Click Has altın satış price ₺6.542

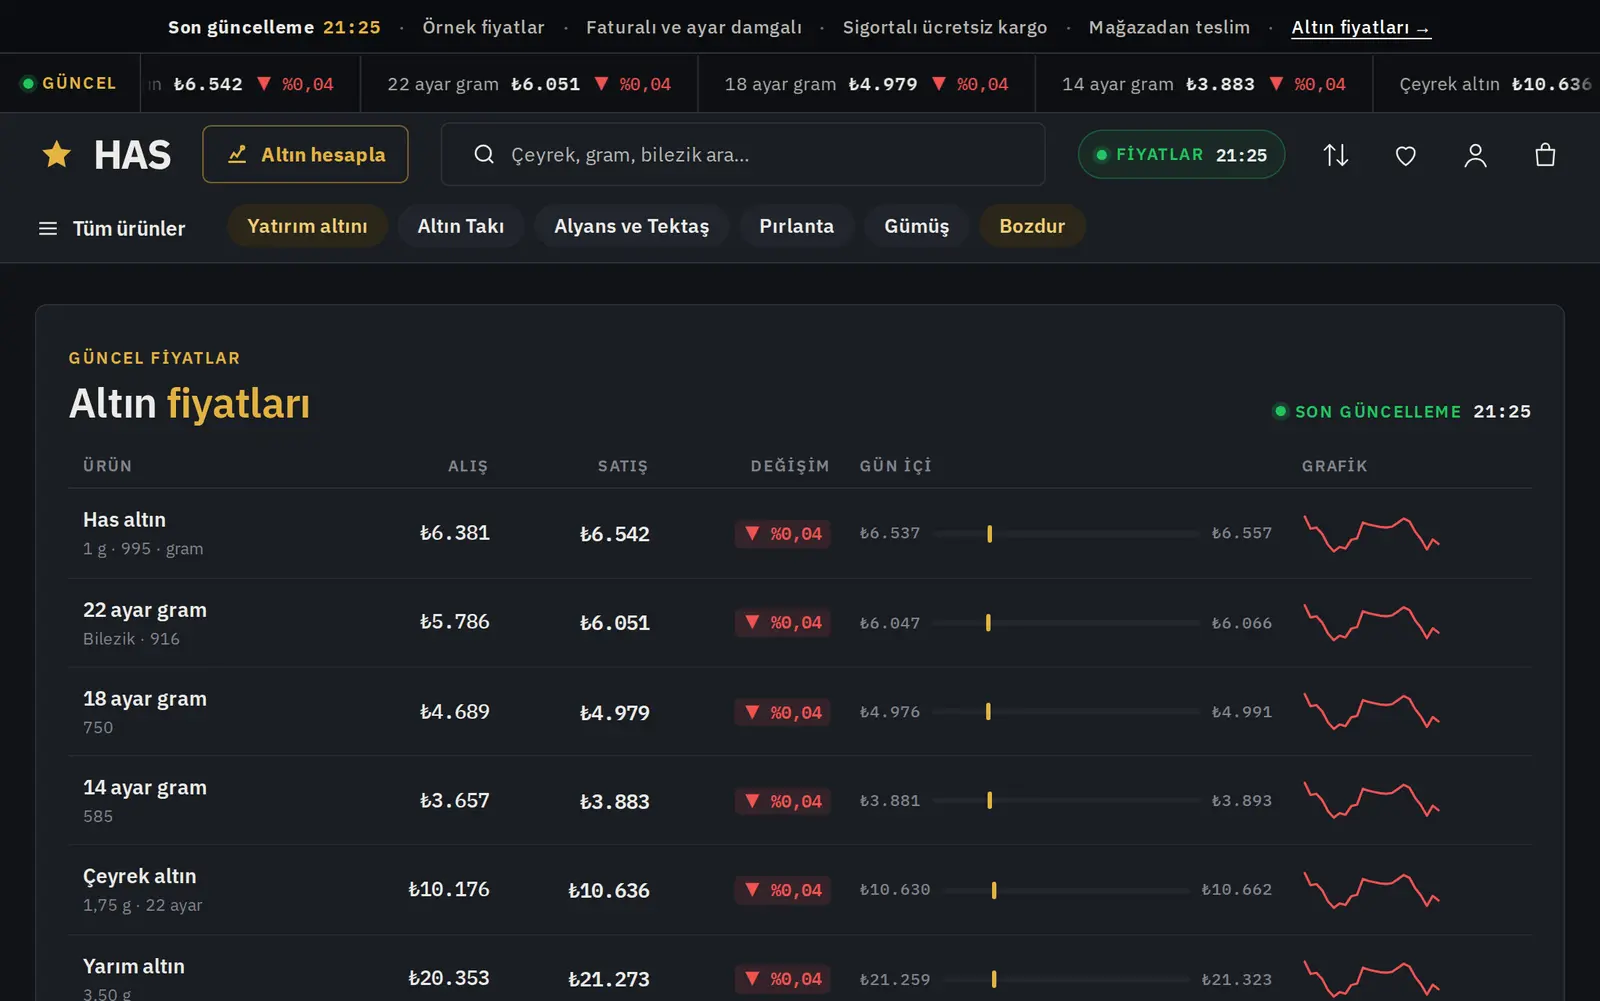tap(615, 534)
